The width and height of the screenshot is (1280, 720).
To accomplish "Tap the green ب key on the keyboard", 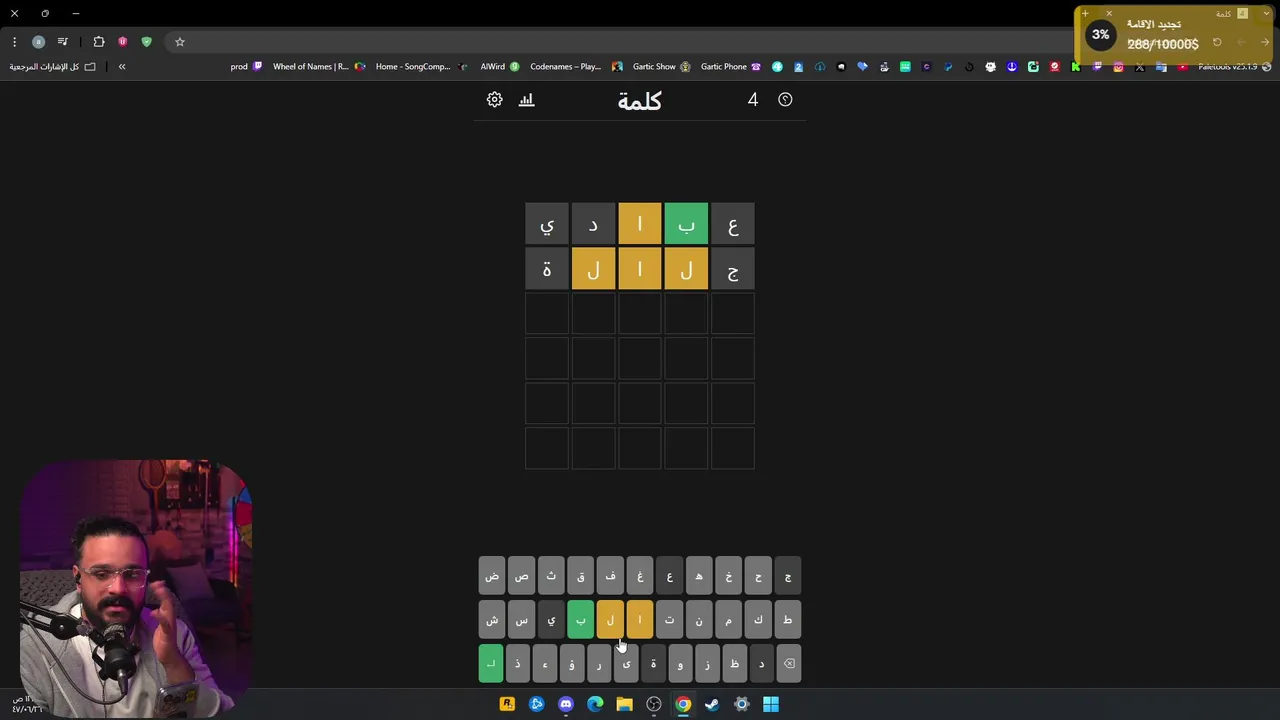I will [580, 620].
